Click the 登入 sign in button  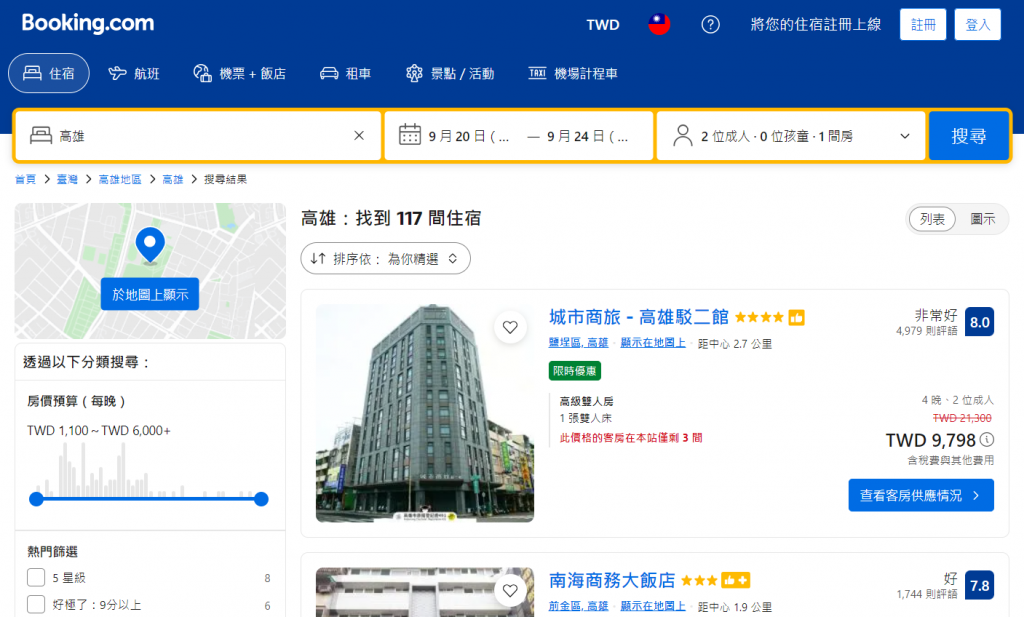tap(978, 25)
